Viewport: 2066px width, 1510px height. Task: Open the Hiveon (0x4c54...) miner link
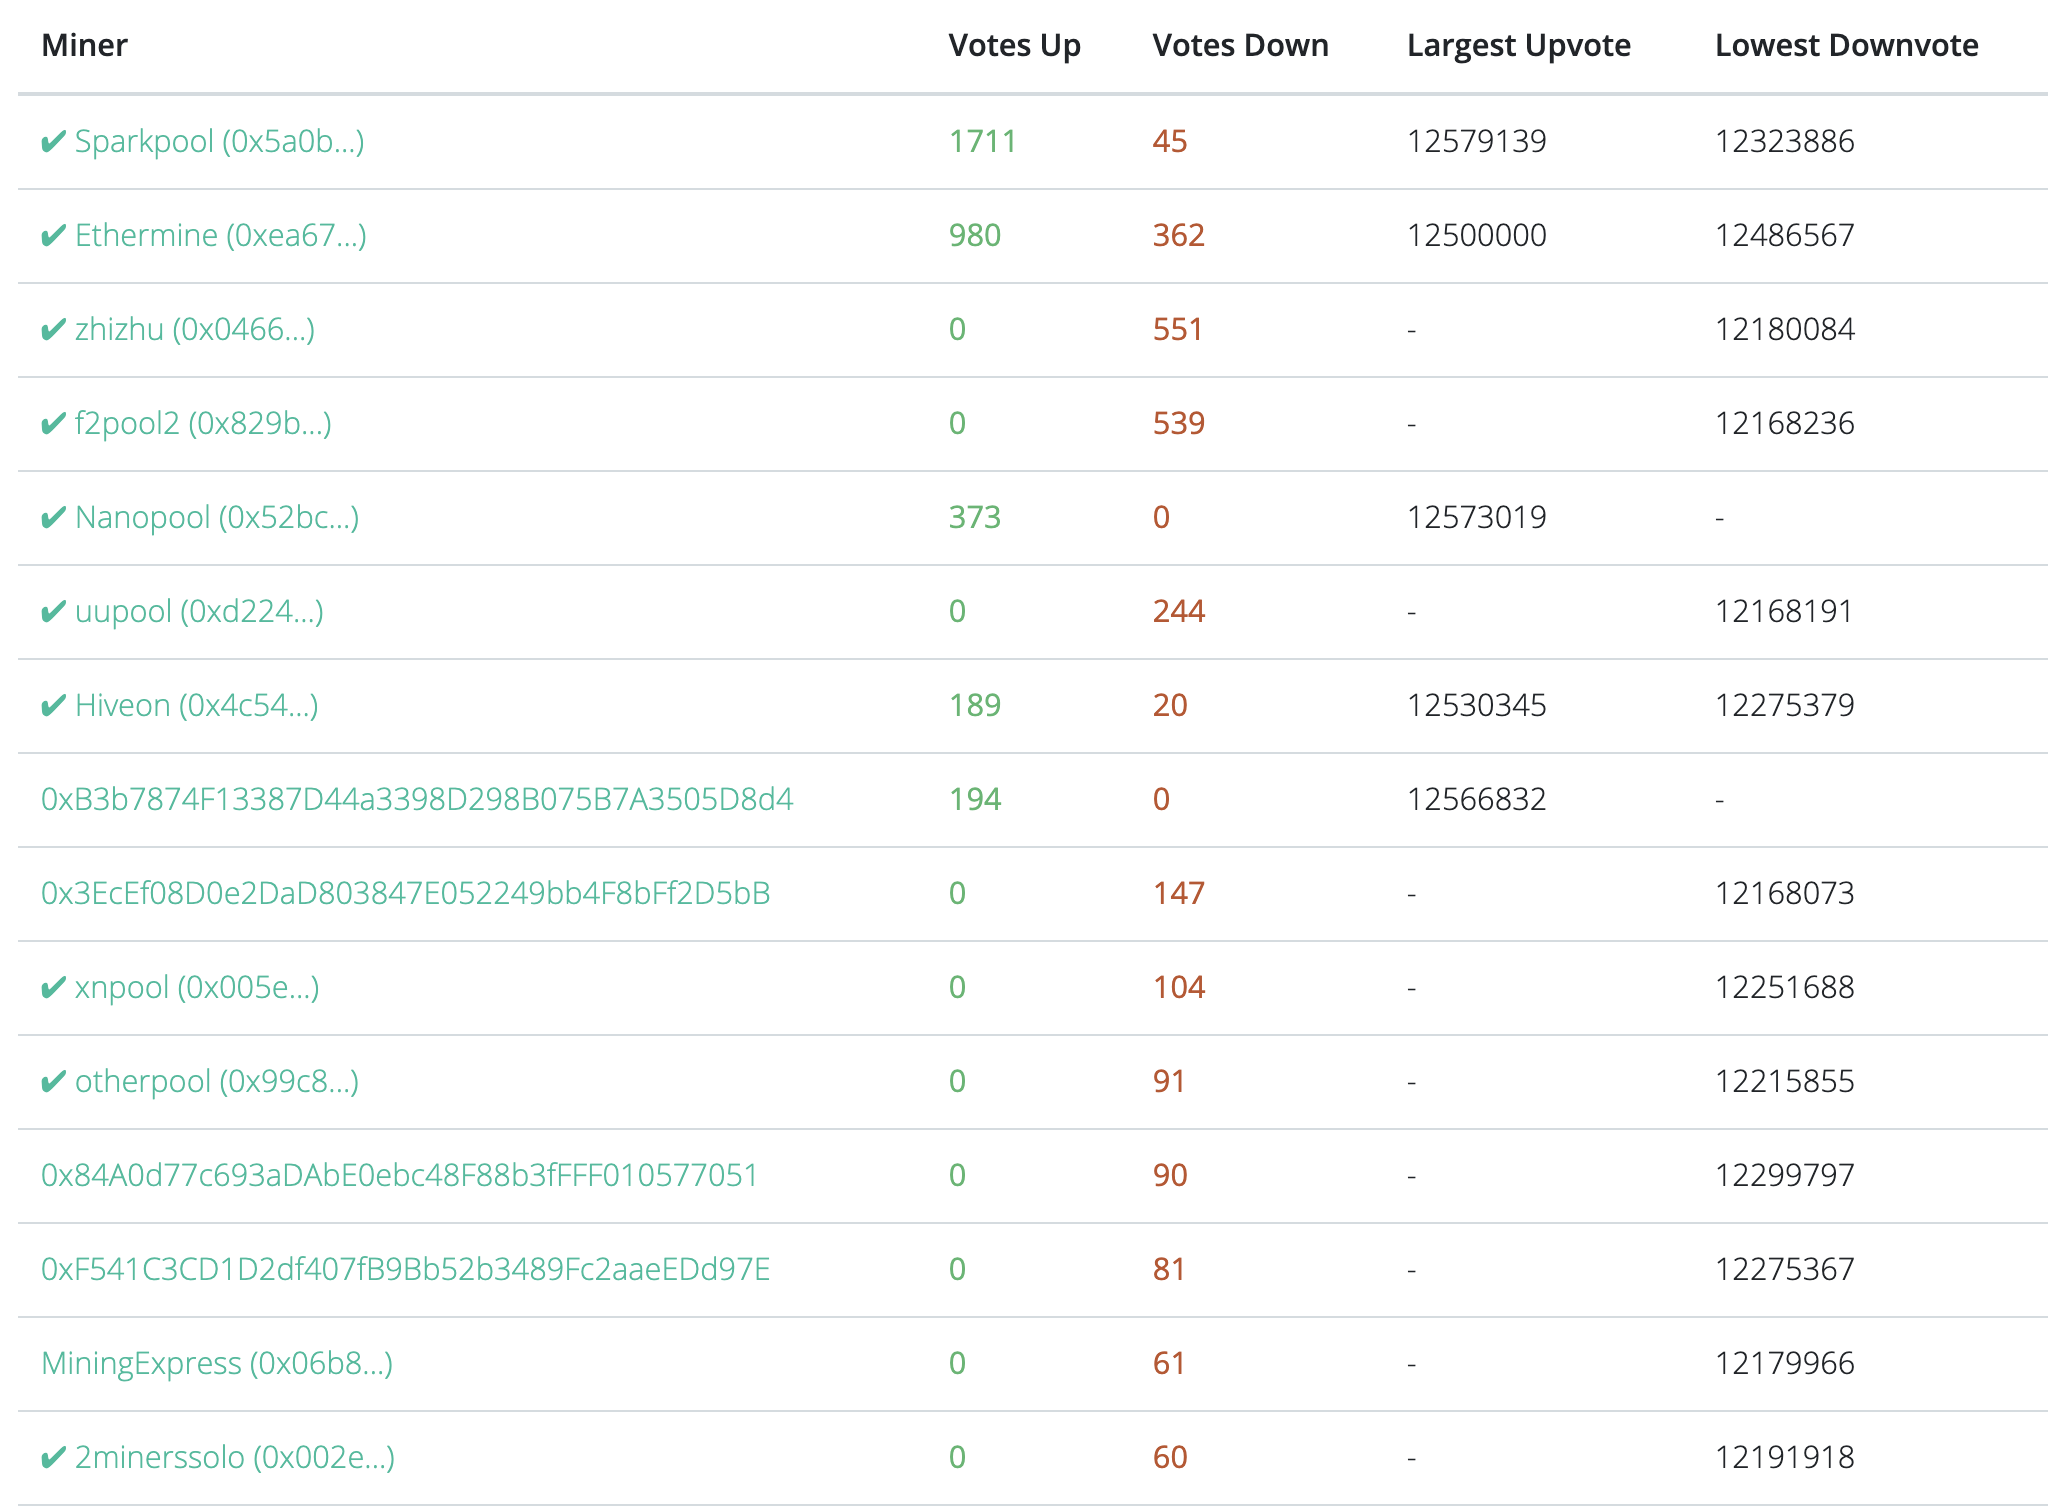197,706
